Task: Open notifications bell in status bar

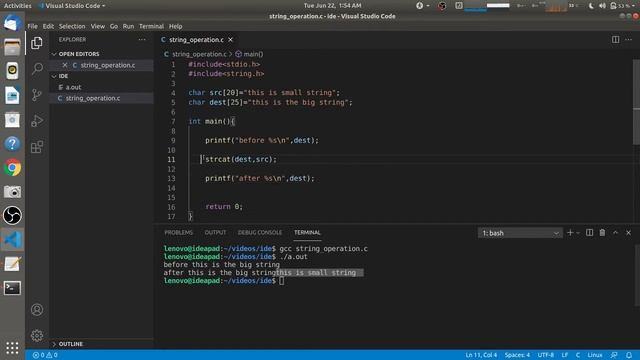Action: (629, 355)
